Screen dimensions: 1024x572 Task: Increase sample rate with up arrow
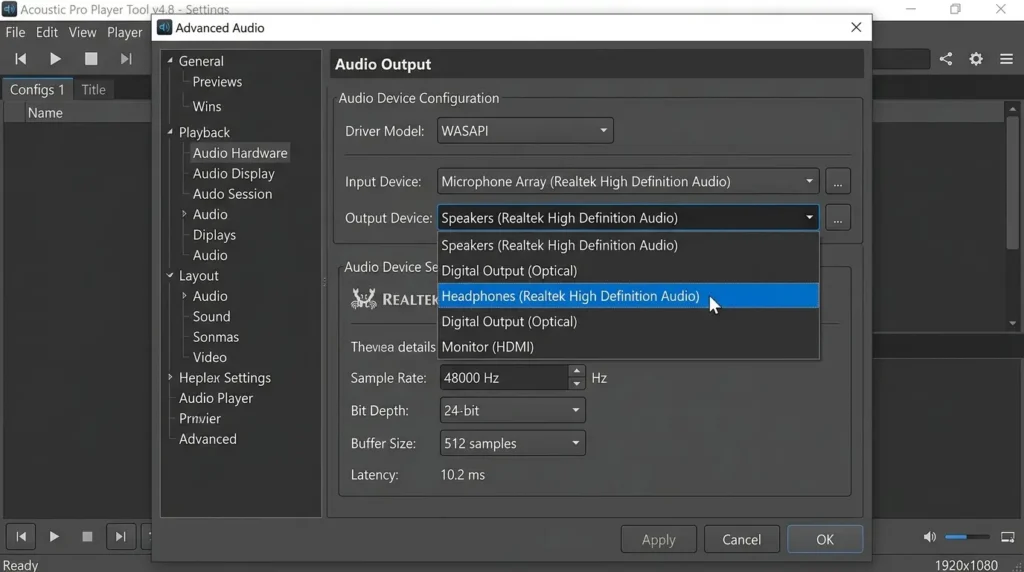tap(576, 371)
